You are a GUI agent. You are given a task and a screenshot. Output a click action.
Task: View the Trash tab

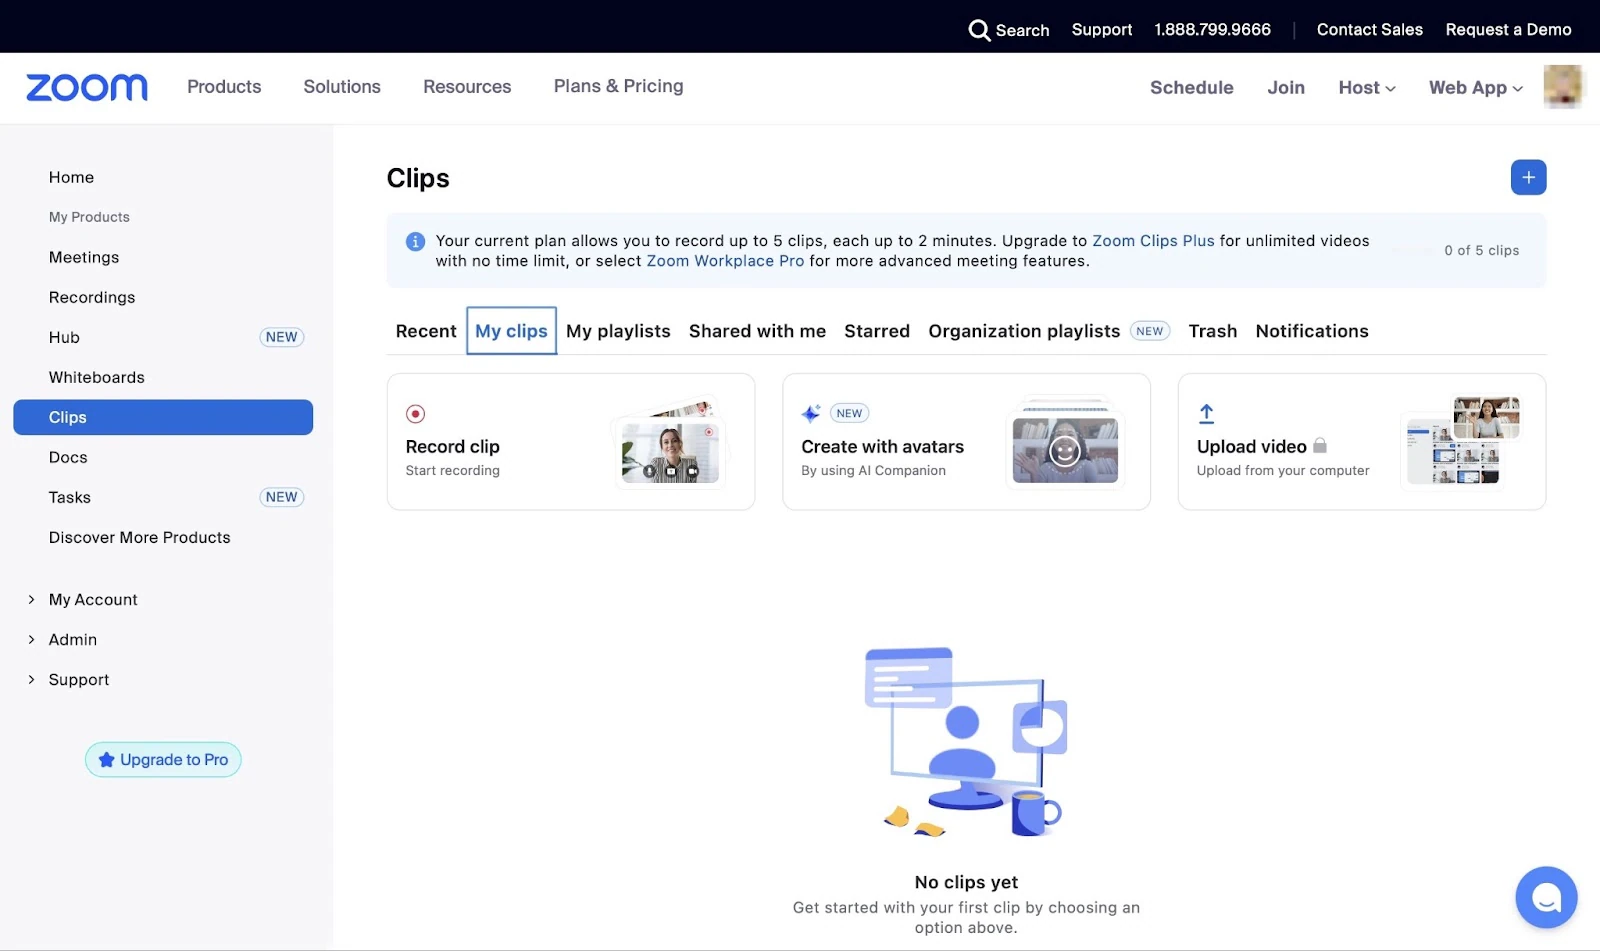click(x=1213, y=331)
